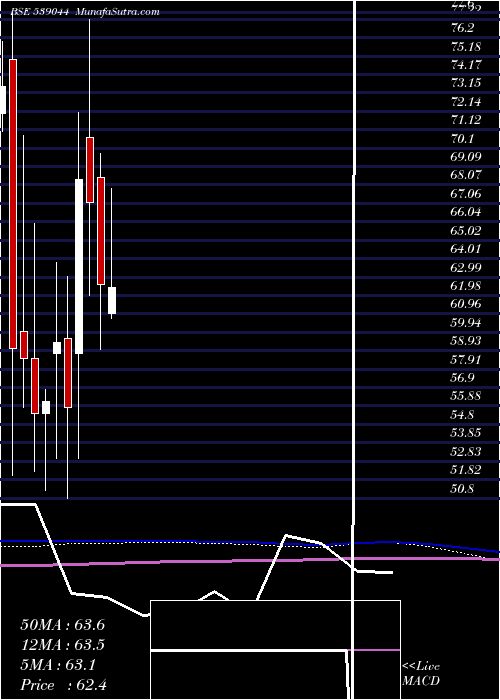Select the 62.99 price axis label

point(467,267)
